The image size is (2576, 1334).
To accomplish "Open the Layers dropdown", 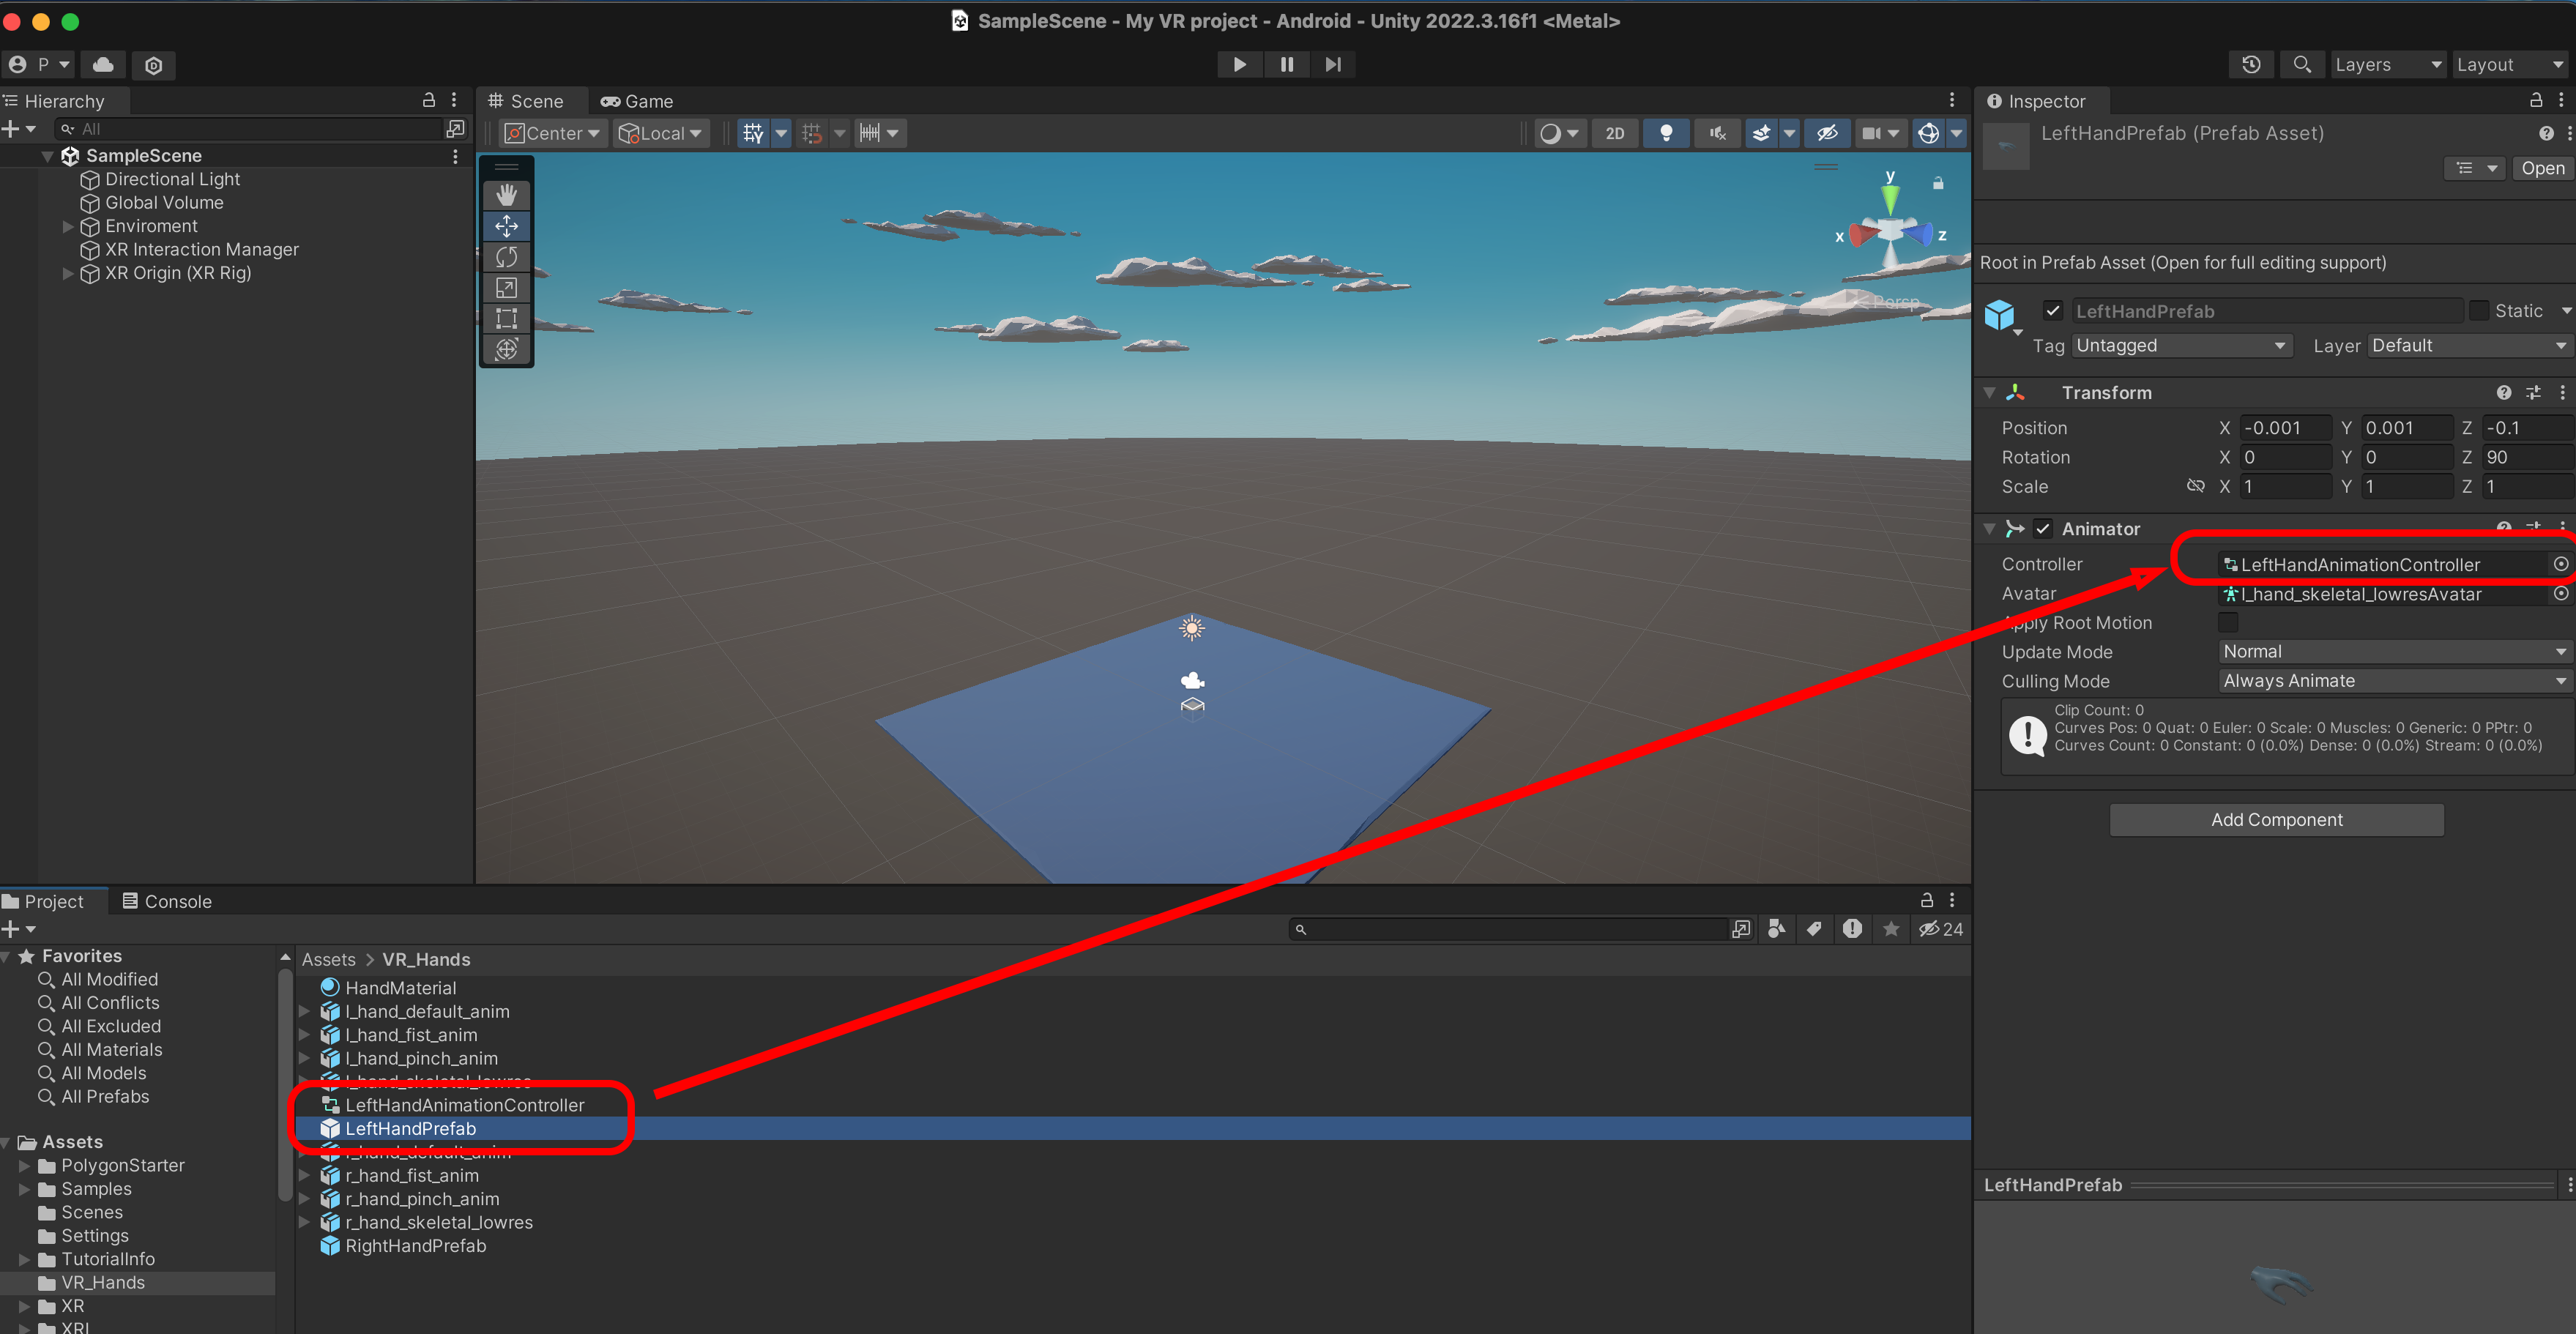I will click(x=2388, y=64).
